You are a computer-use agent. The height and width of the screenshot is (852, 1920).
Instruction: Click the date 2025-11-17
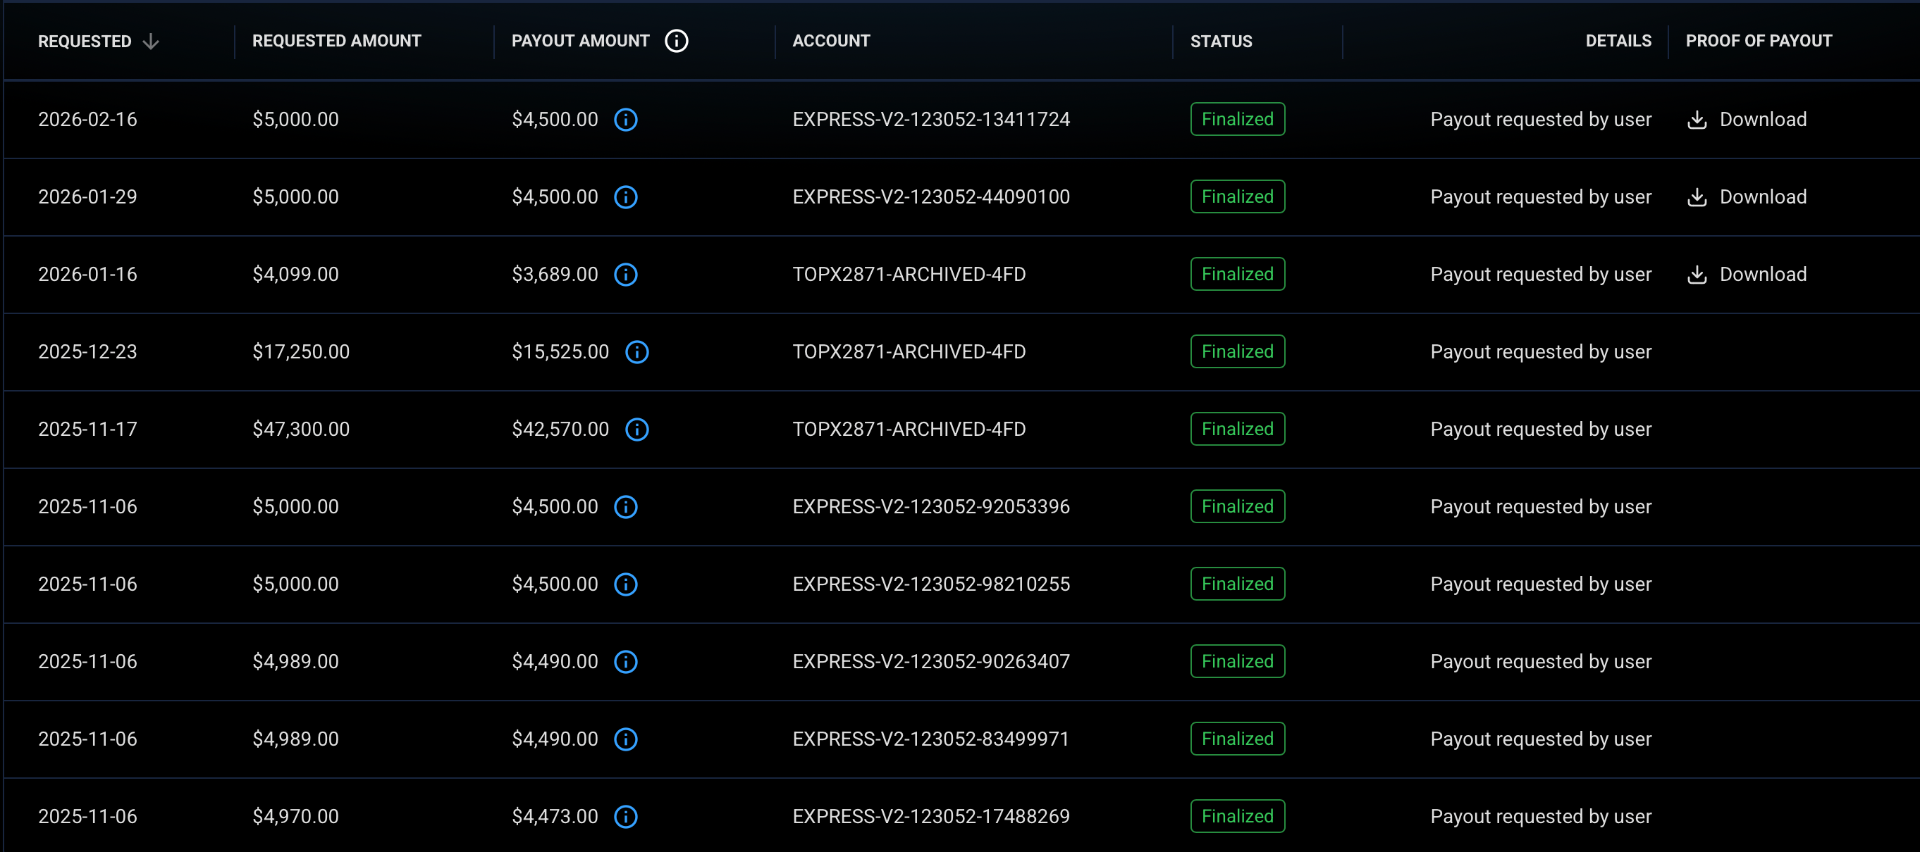tap(88, 430)
